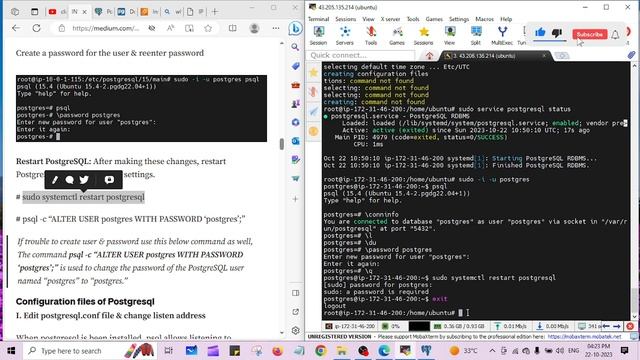640x360 pixels.
Task: Select the Split terminal icon
Action: (x=476, y=36)
